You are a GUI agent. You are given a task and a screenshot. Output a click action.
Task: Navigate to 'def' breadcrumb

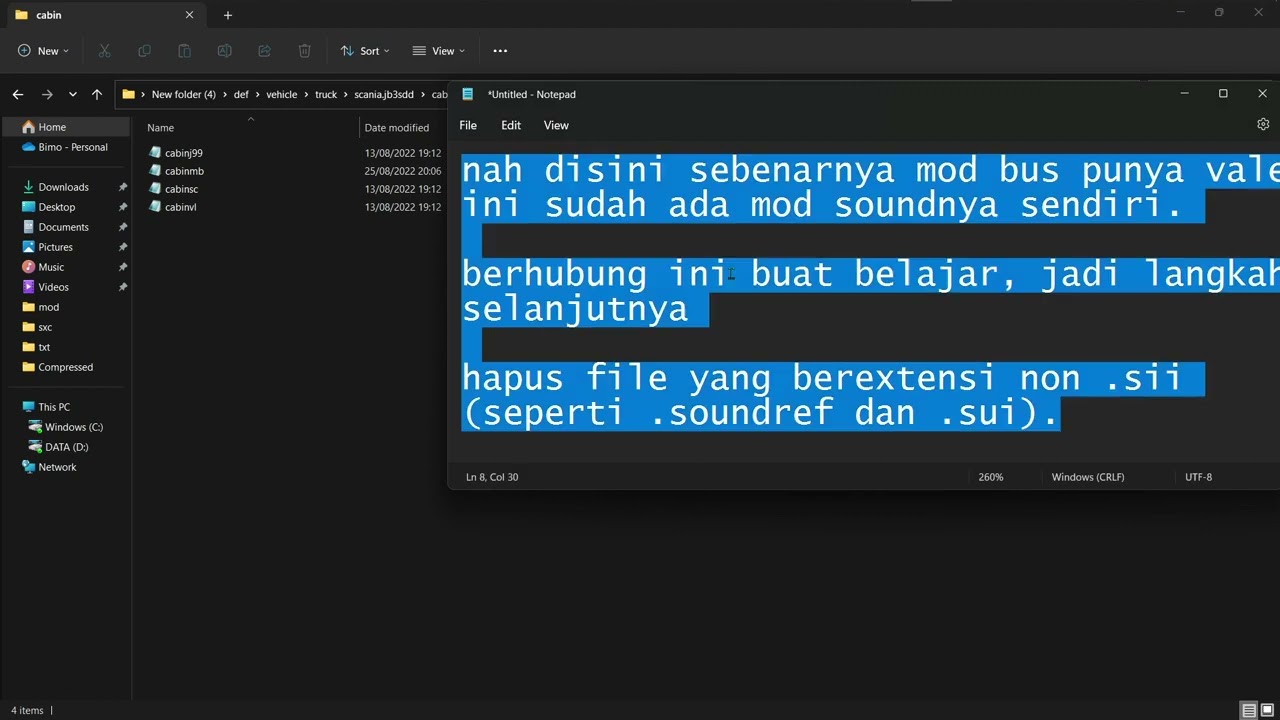click(x=241, y=94)
